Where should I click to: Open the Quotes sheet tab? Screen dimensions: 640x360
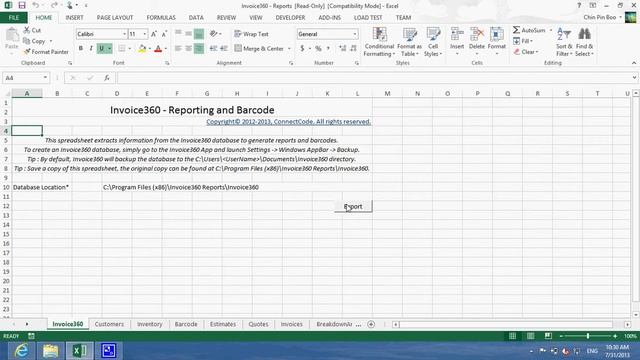point(258,324)
